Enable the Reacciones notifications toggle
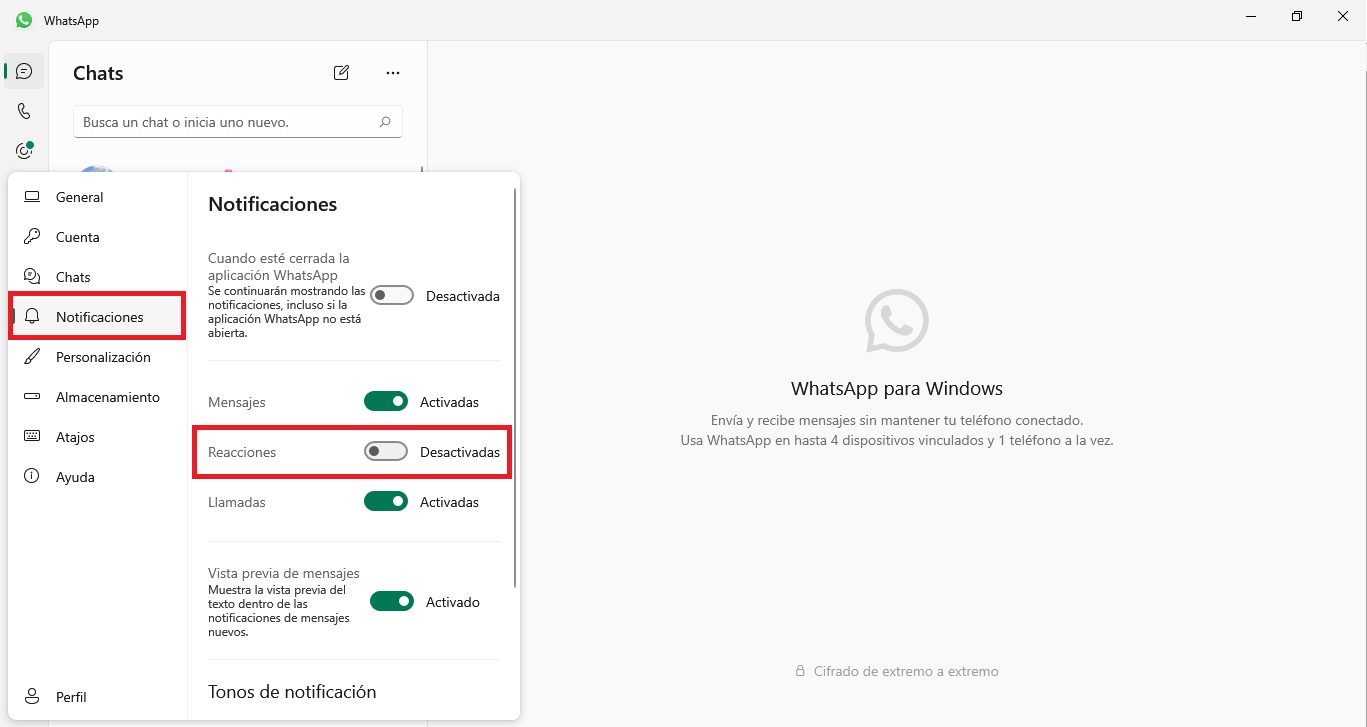 (386, 452)
